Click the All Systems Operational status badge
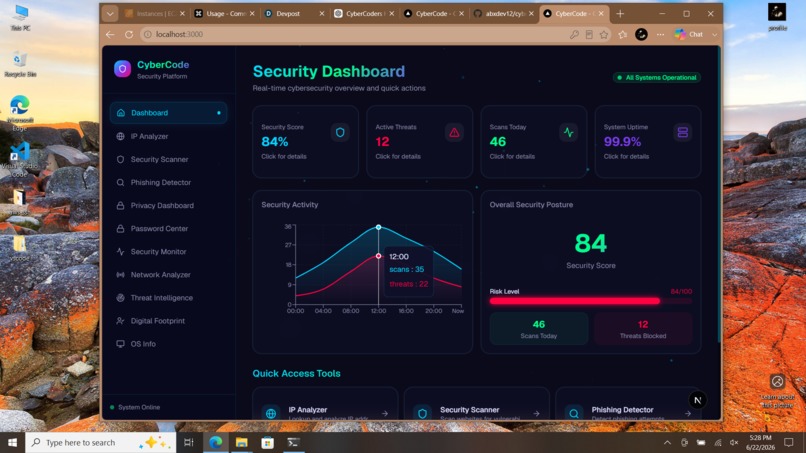This screenshot has height=453, width=806. [x=656, y=78]
